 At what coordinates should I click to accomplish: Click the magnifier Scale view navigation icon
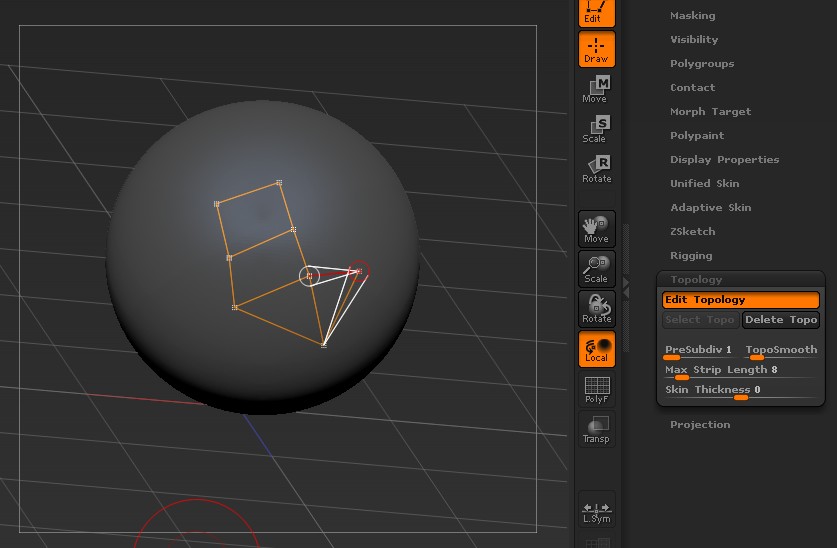pos(596,269)
